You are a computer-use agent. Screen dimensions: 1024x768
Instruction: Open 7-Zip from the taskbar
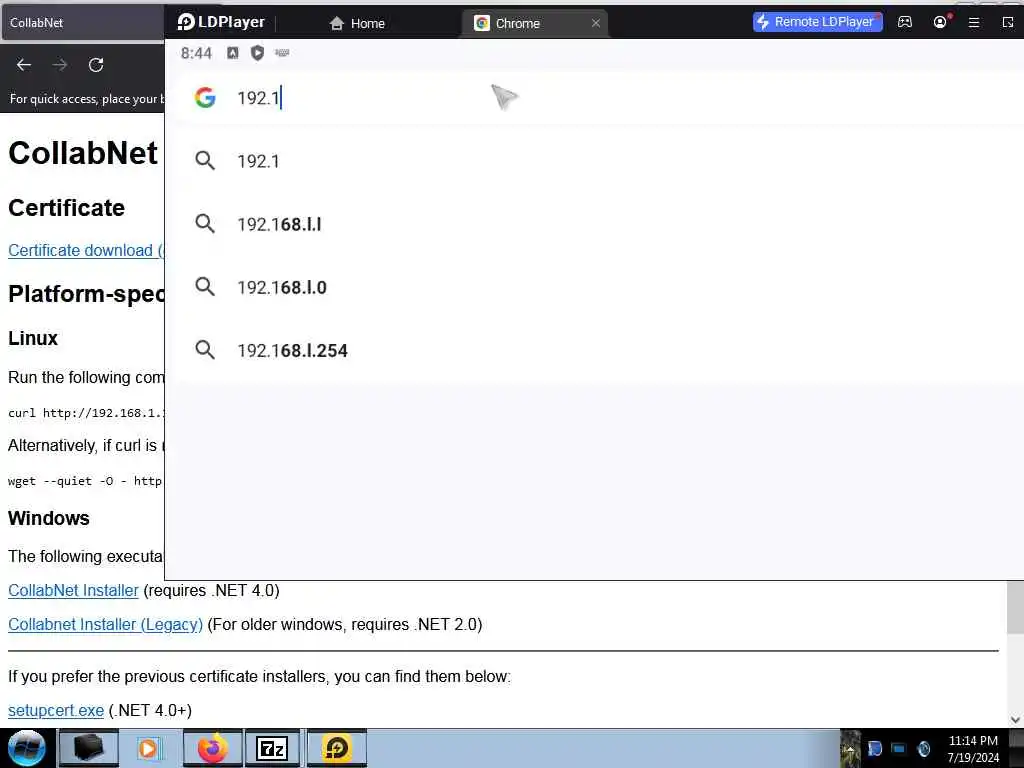(x=272, y=748)
